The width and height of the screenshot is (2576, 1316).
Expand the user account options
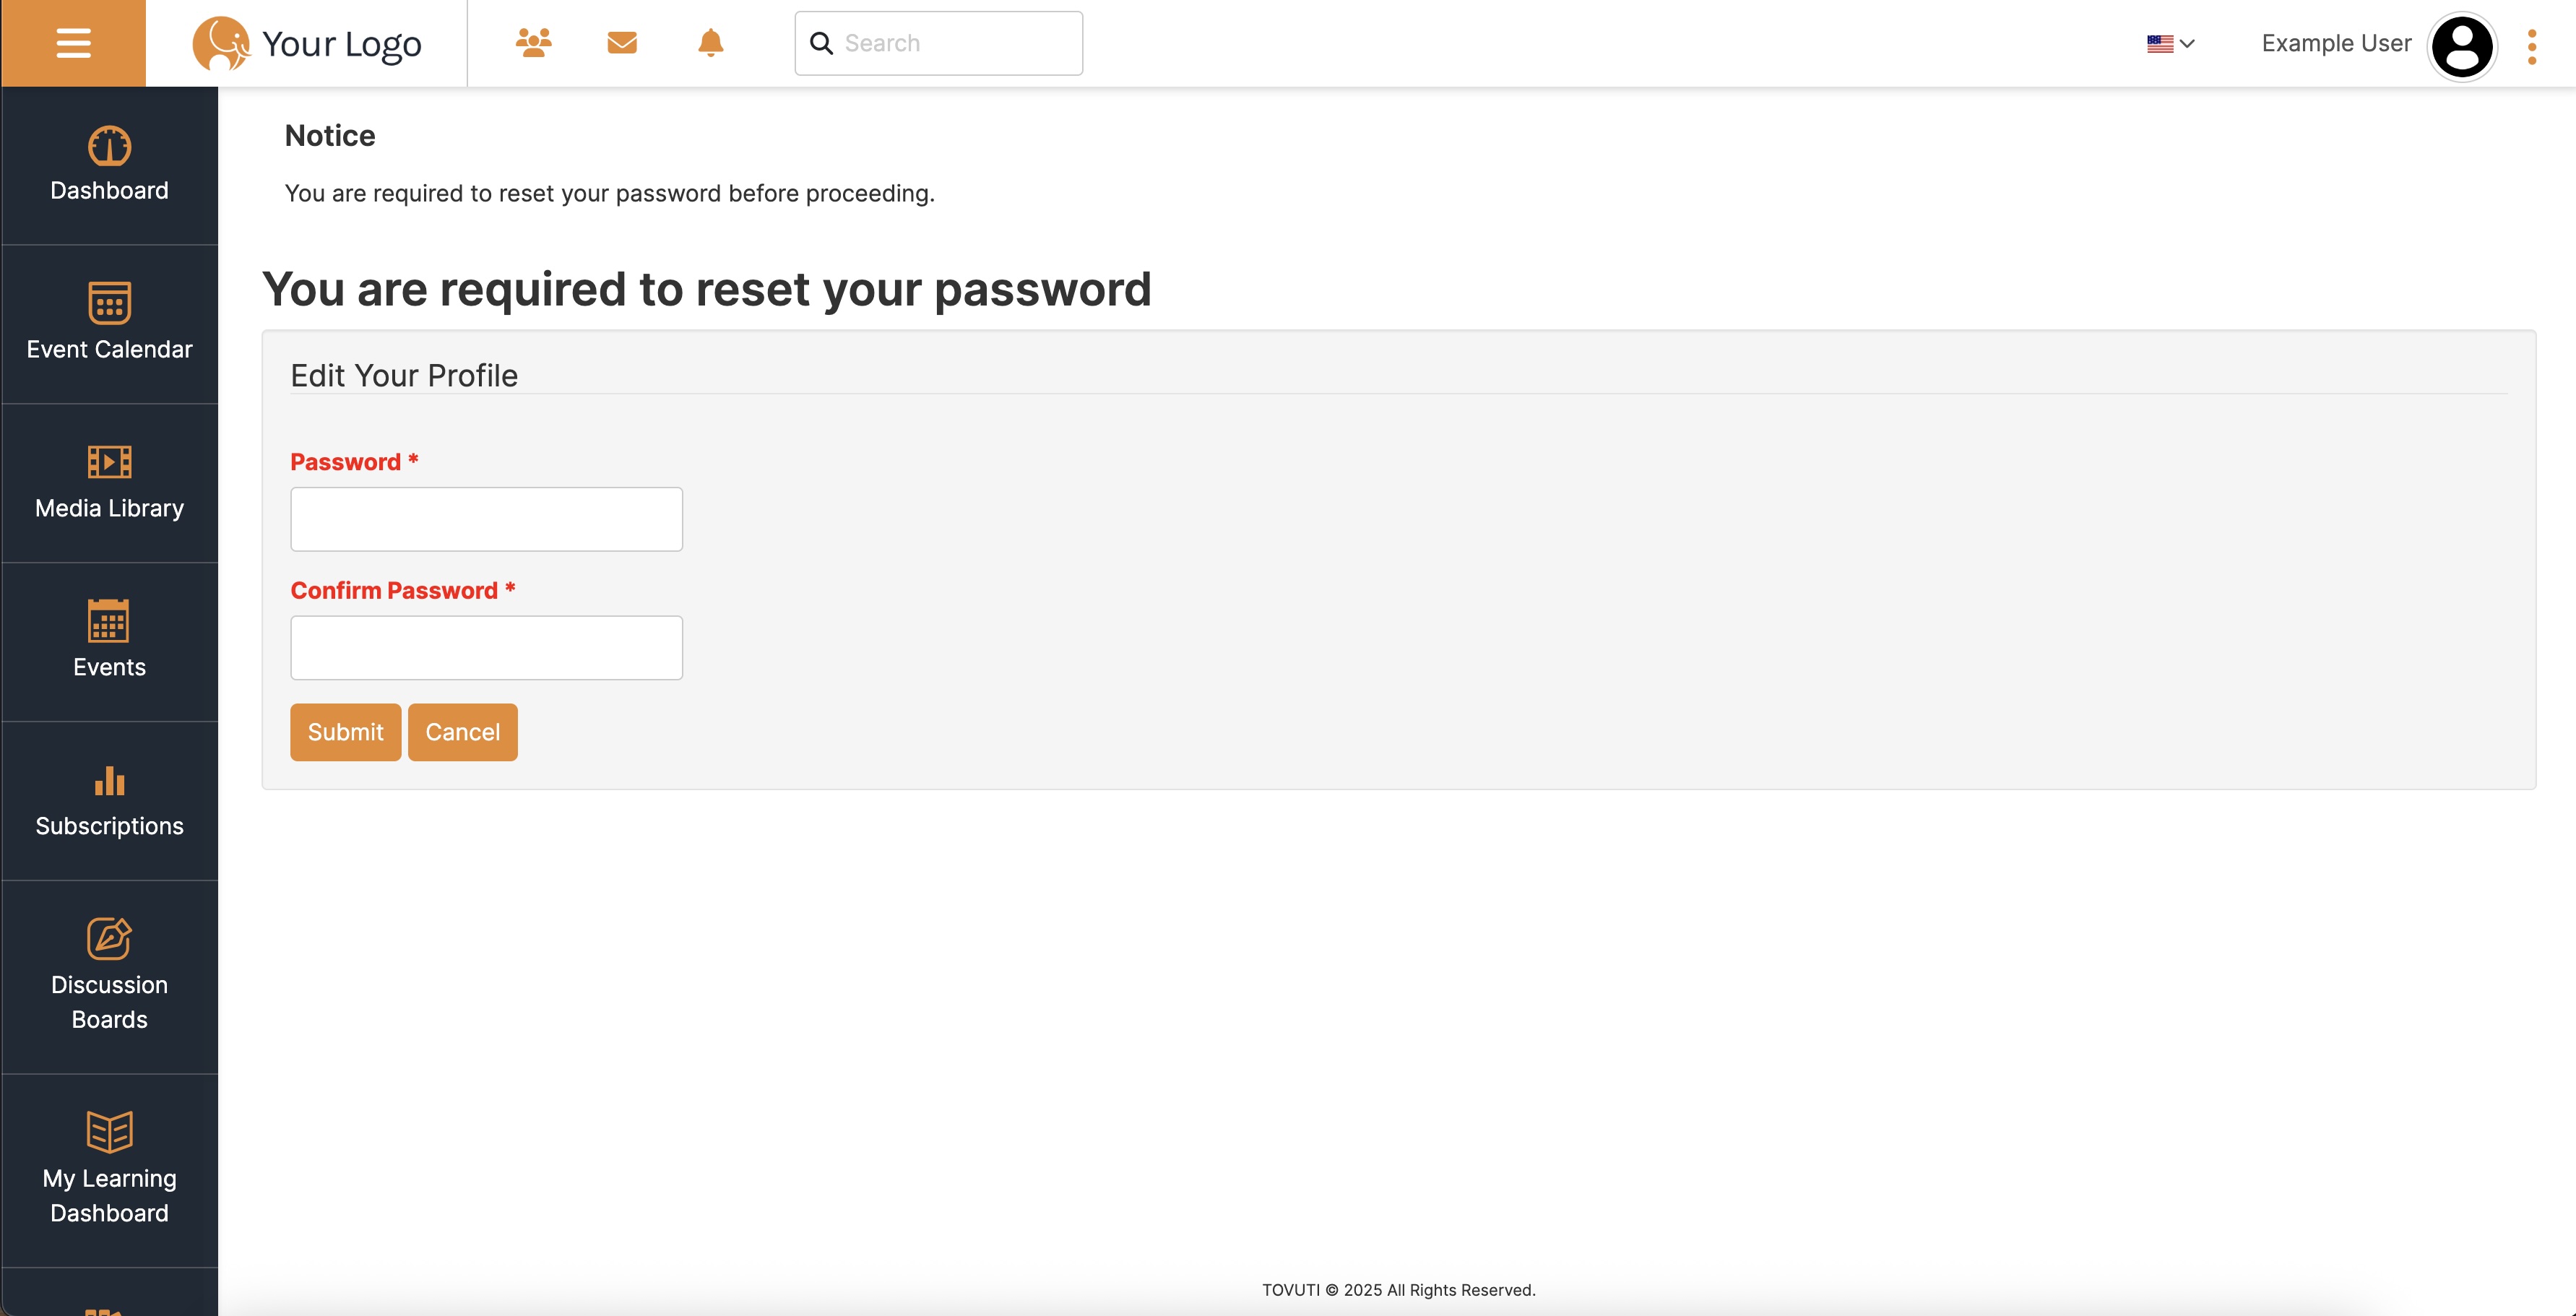click(2336, 43)
